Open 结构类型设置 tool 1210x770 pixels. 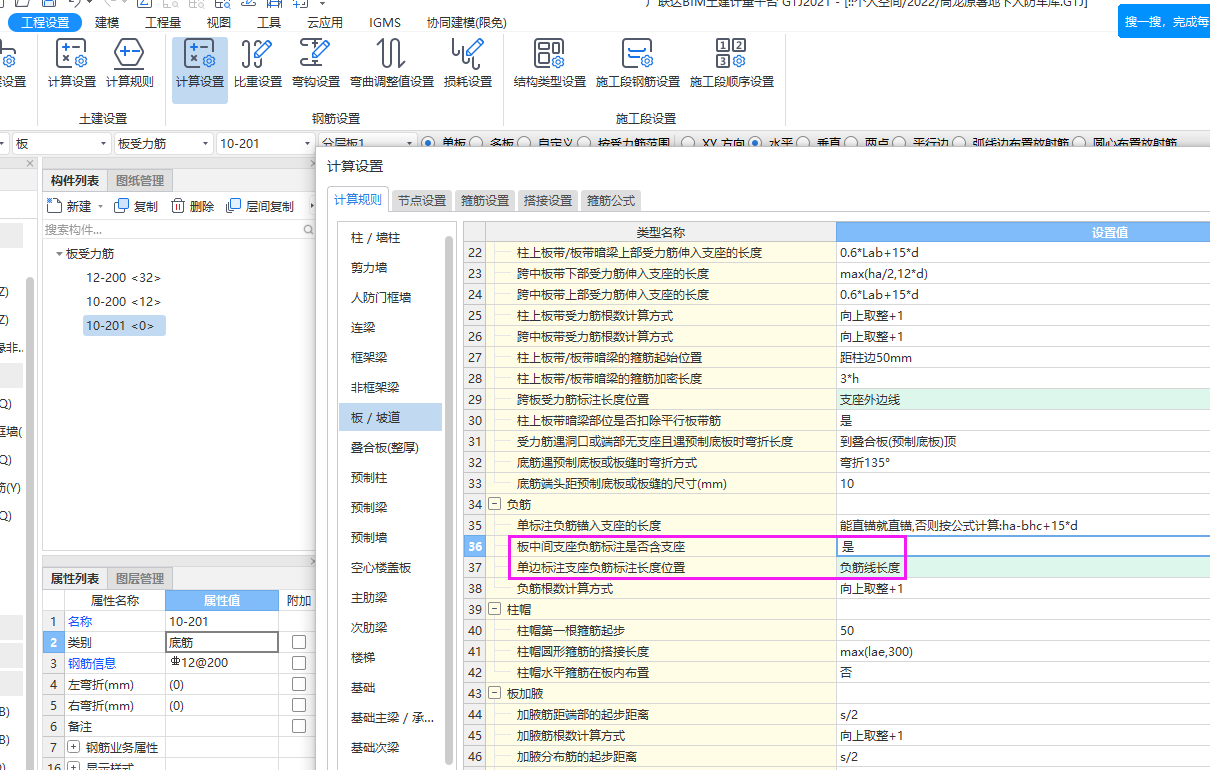click(549, 65)
